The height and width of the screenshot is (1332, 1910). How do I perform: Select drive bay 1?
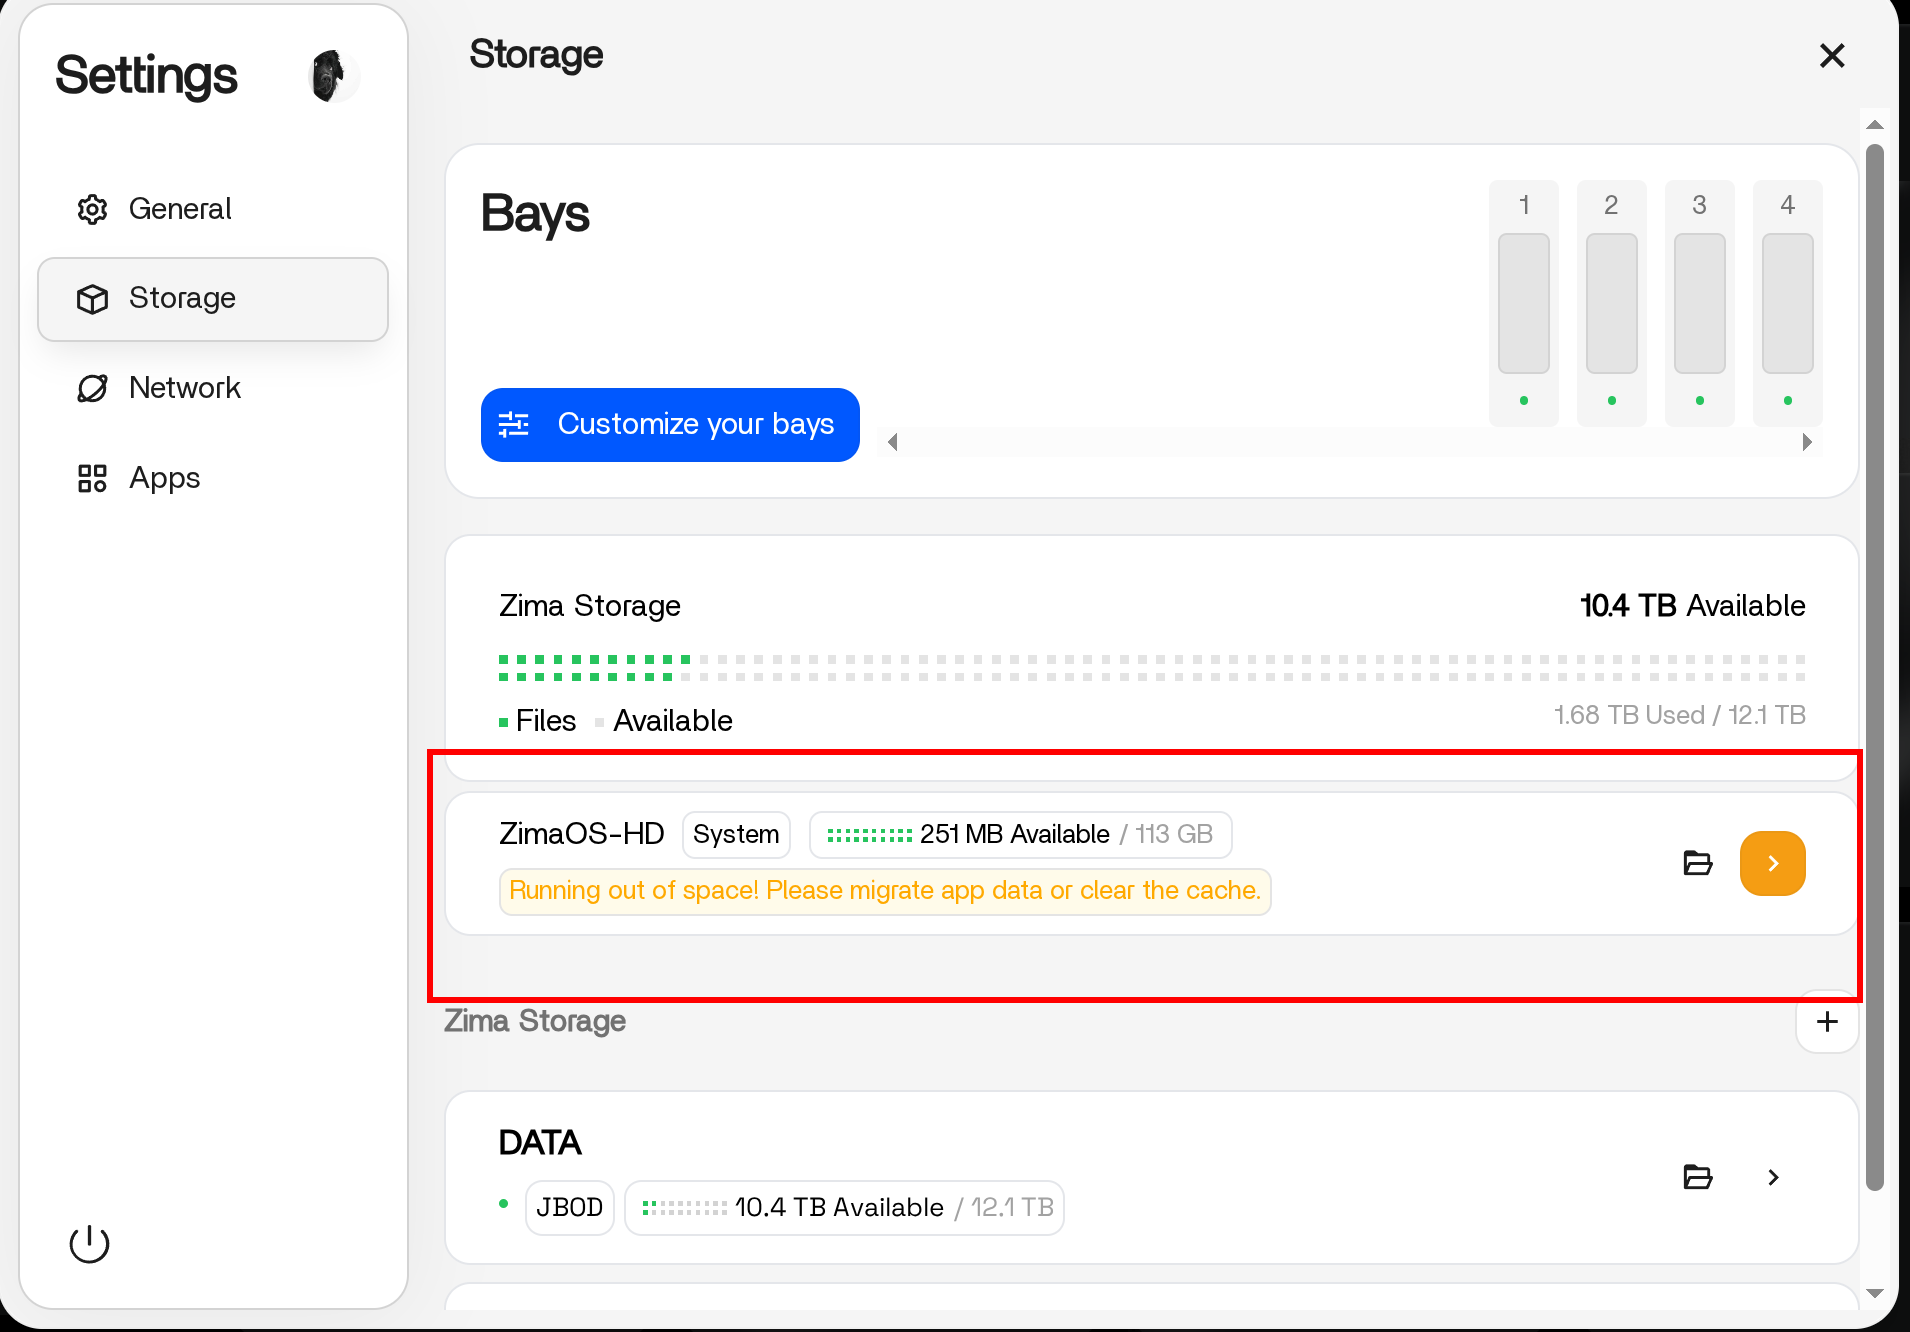coord(1523,303)
